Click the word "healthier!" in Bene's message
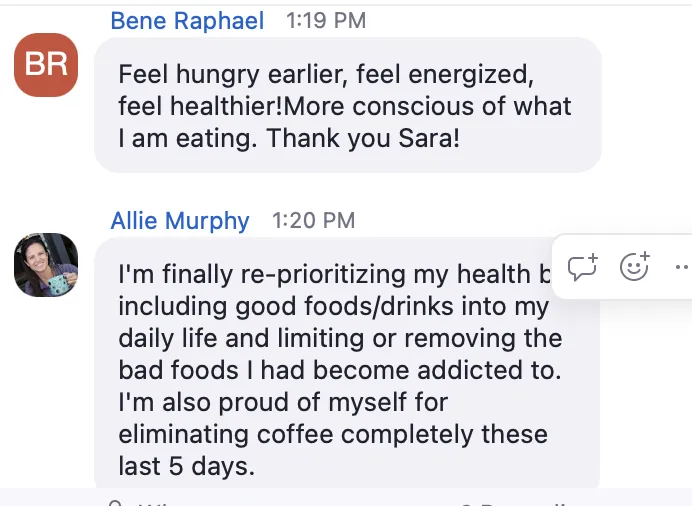 [226, 106]
